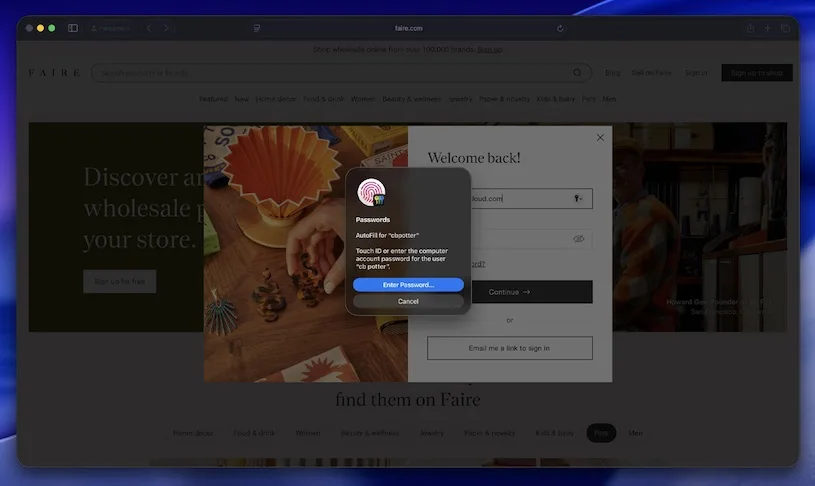815x486 pixels.
Task: Click the Sign in link
Action: point(696,73)
